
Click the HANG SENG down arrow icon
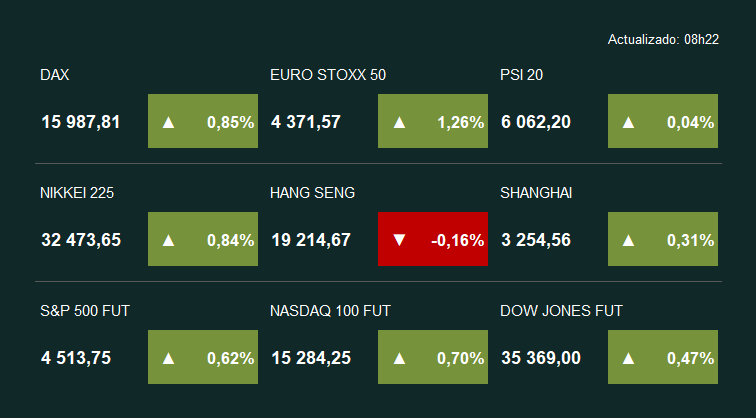399,240
